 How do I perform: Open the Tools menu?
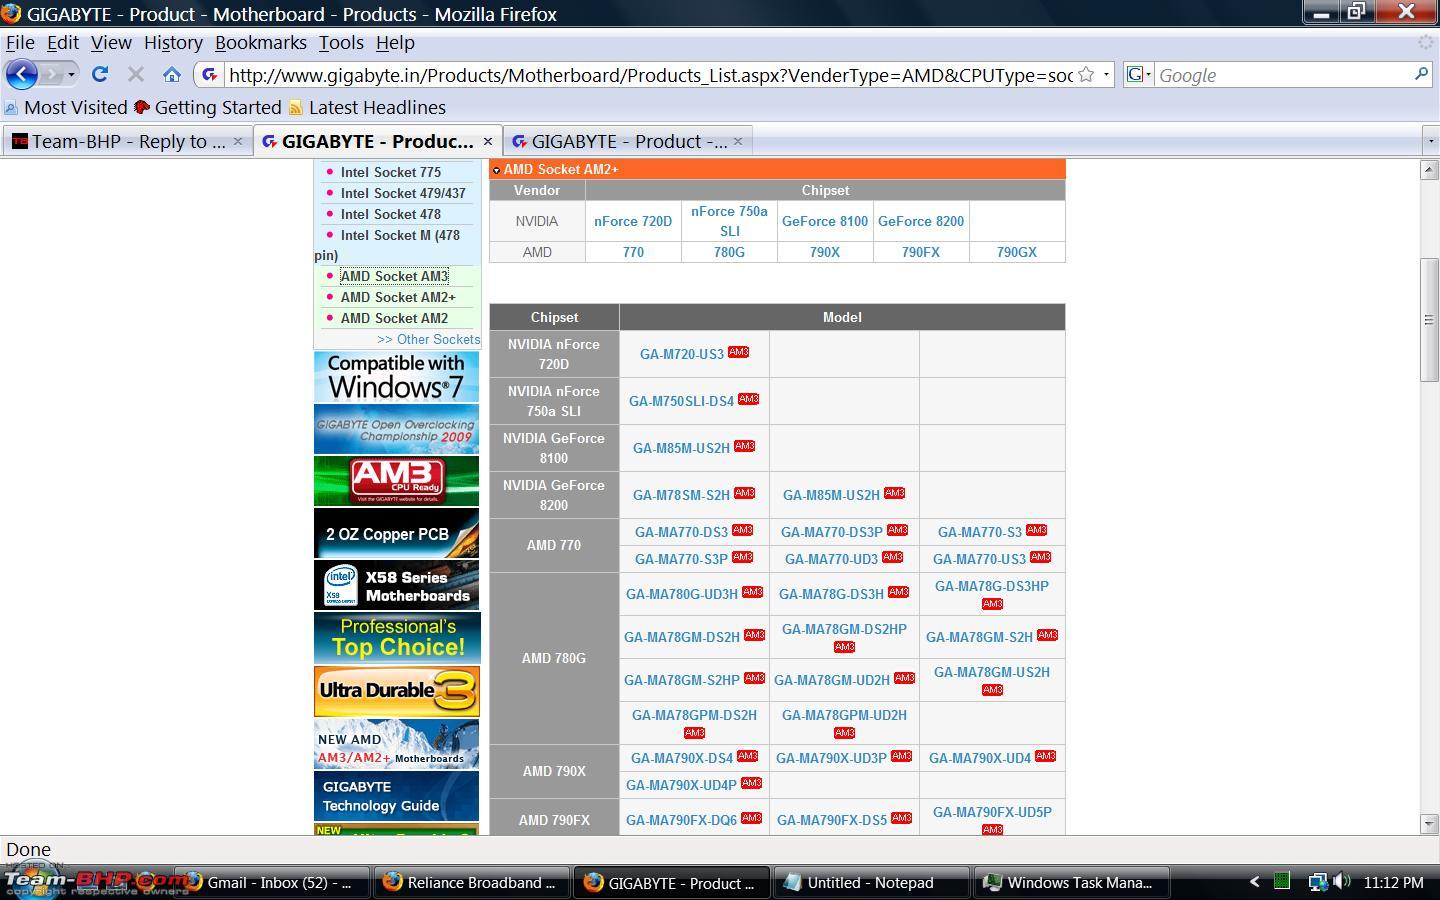point(341,43)
